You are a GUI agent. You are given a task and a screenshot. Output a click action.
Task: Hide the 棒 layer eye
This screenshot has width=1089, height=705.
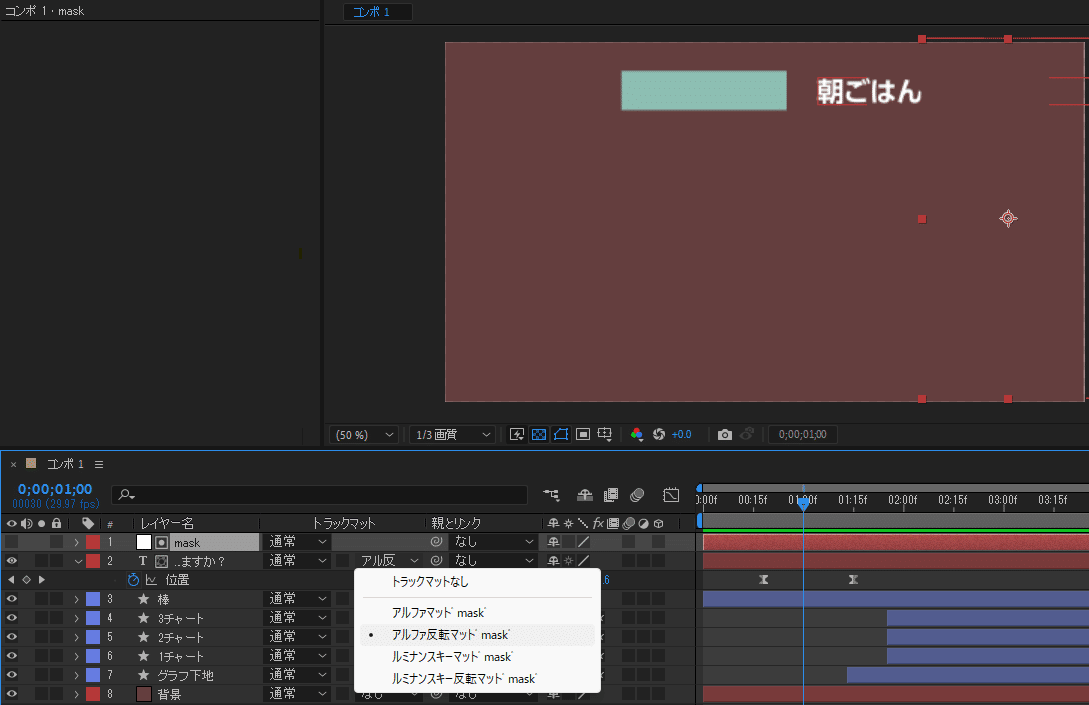[x=12, y=599]
